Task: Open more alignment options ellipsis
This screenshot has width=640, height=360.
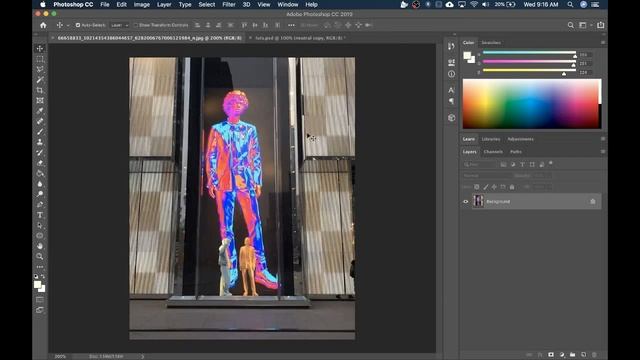Action: (291, 25)
